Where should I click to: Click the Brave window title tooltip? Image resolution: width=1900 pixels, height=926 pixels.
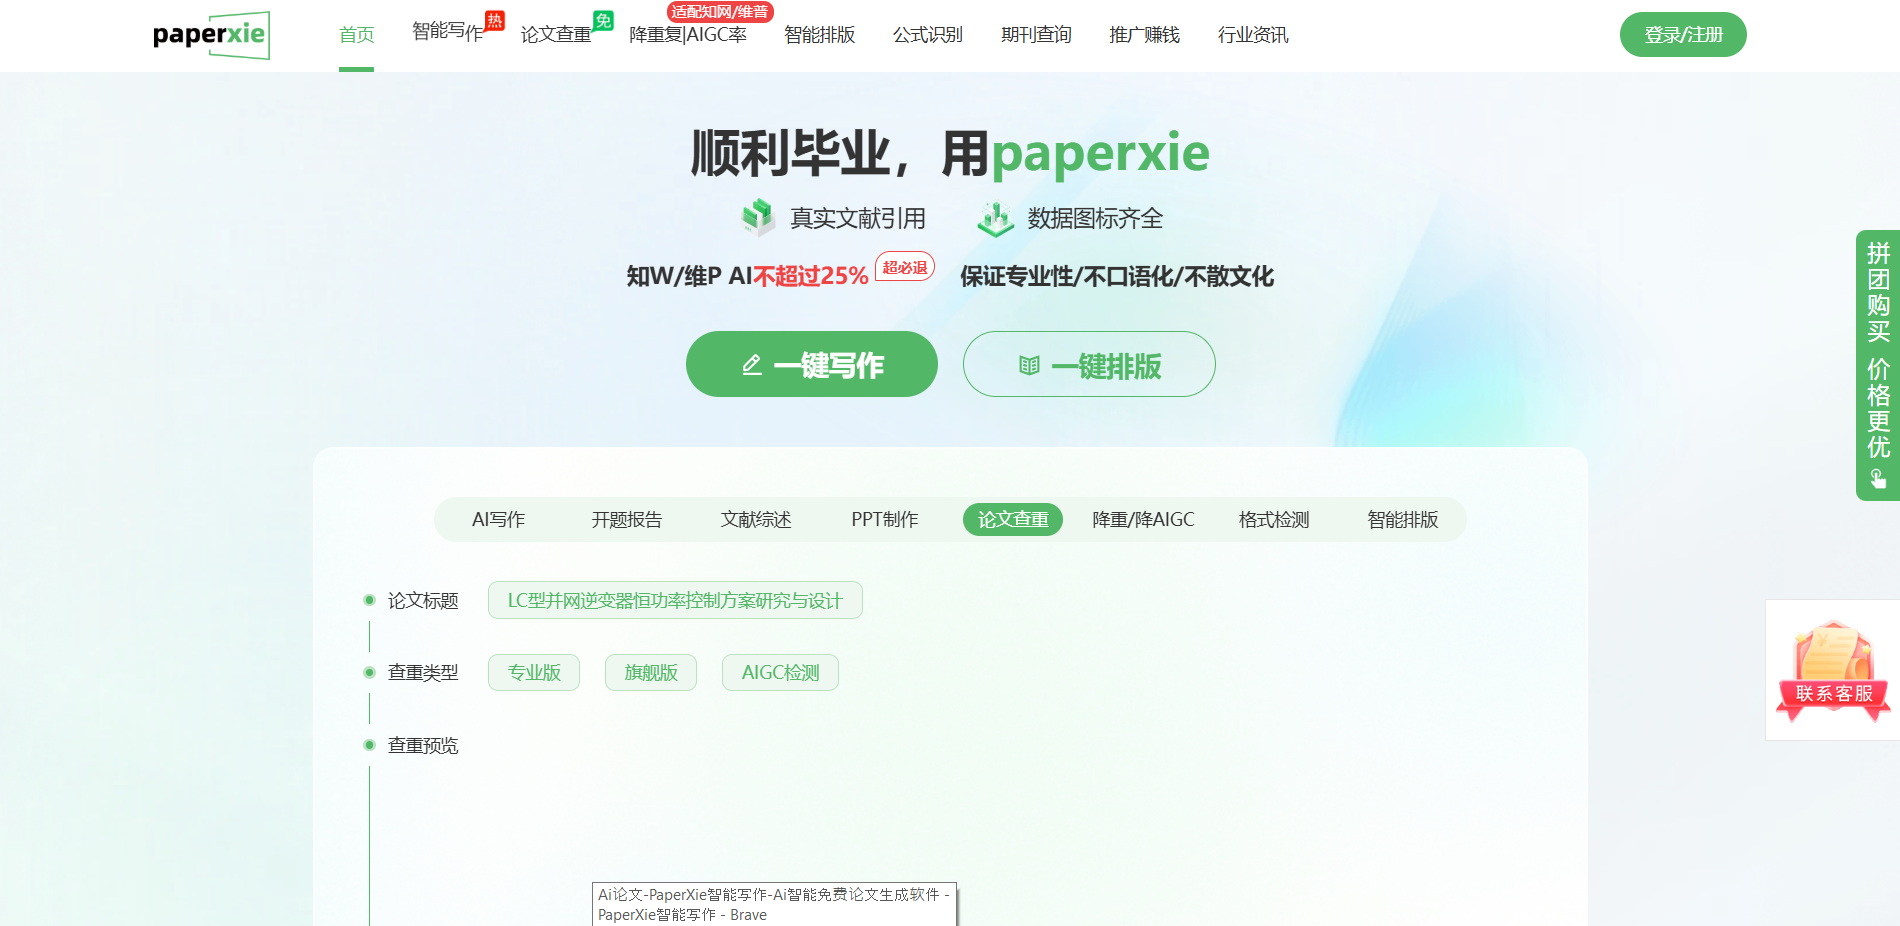tap(774, 904)
